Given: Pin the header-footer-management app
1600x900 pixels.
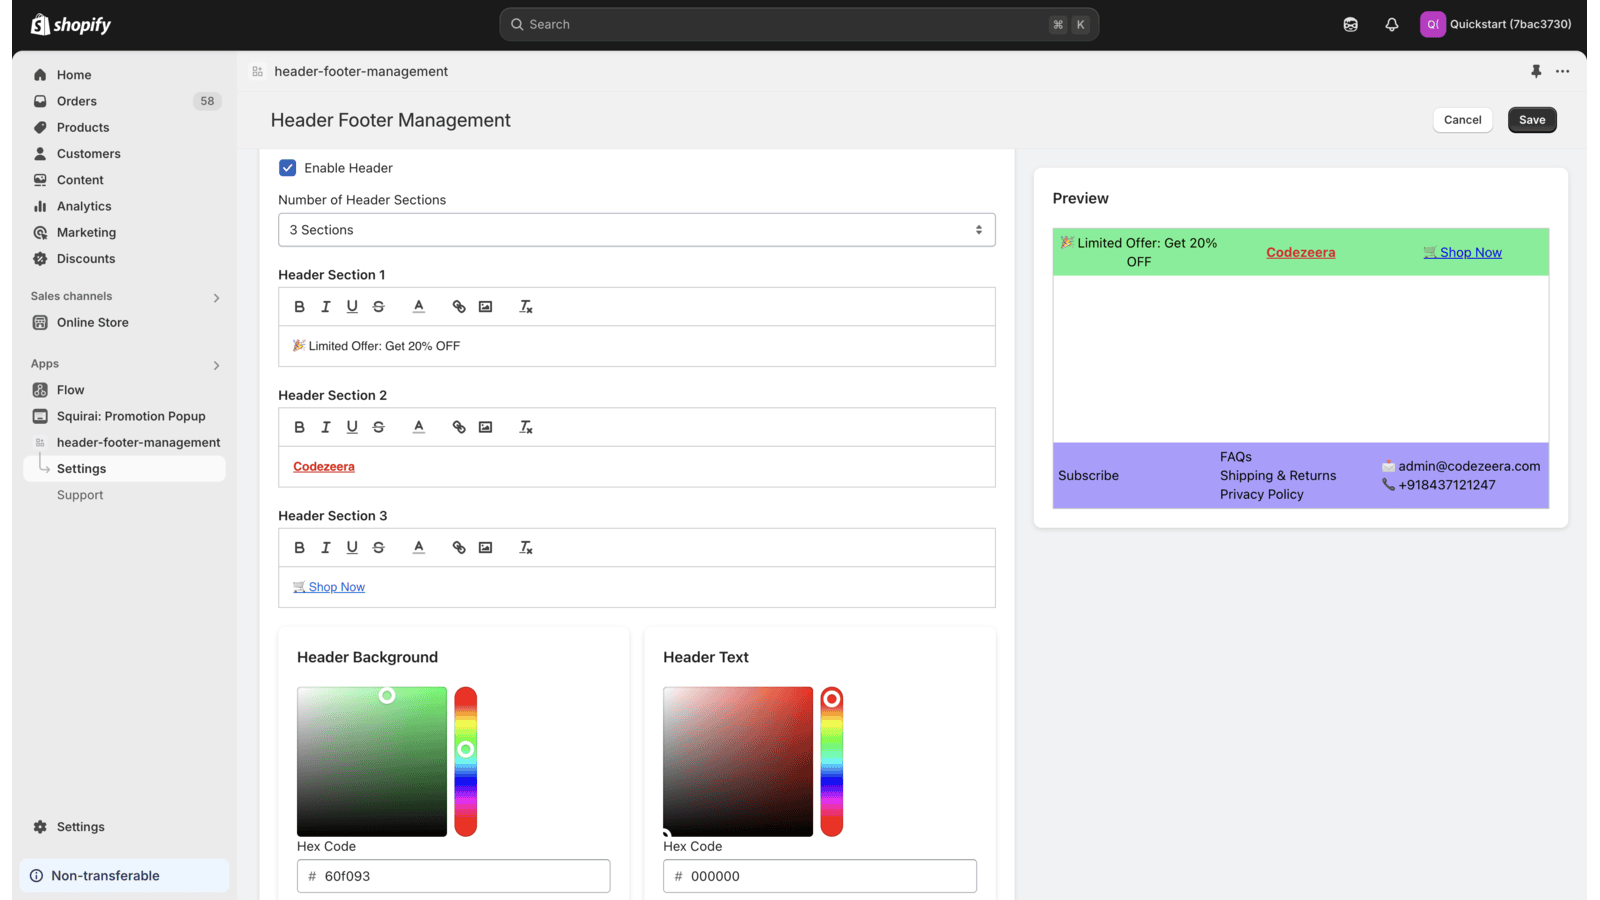Looking at the screenshot, I should click(1535, 71).
